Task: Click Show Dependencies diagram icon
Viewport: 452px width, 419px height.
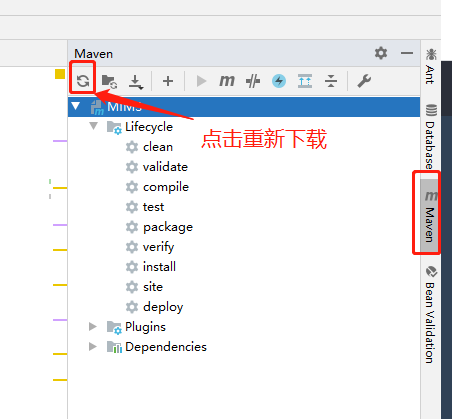Action: pyautogui.click(x=305, y=81)
